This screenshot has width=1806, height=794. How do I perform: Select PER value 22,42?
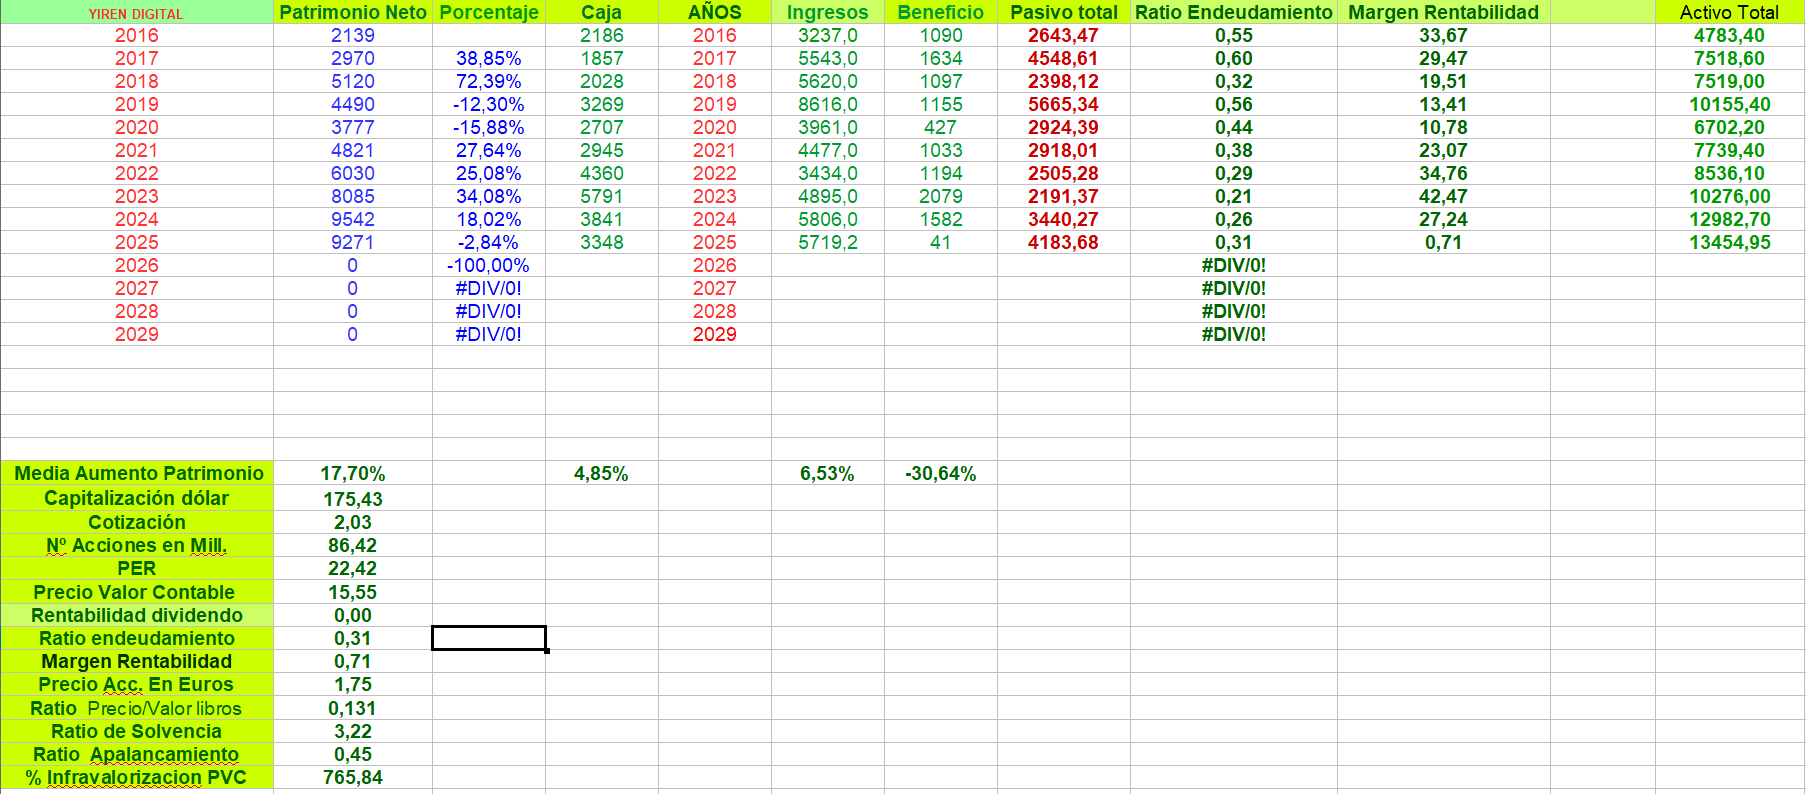353,569
